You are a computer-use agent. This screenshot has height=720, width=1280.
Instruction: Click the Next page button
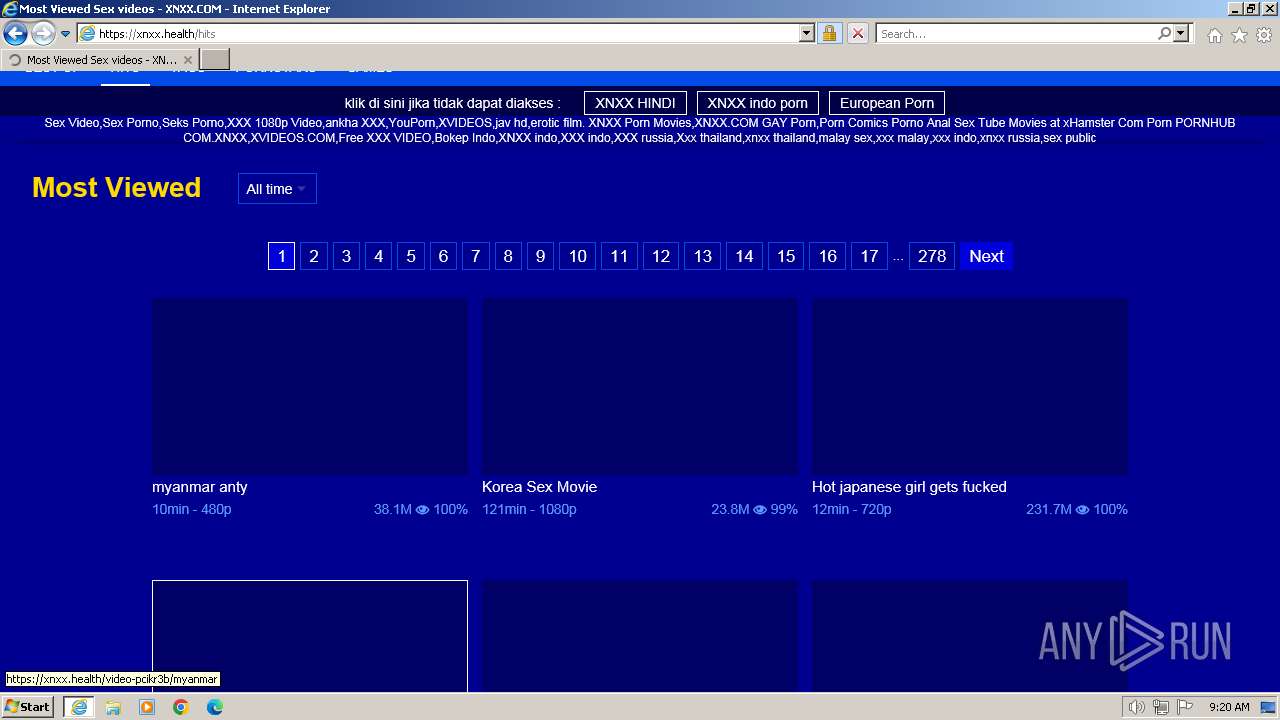[x=986, y=256]
